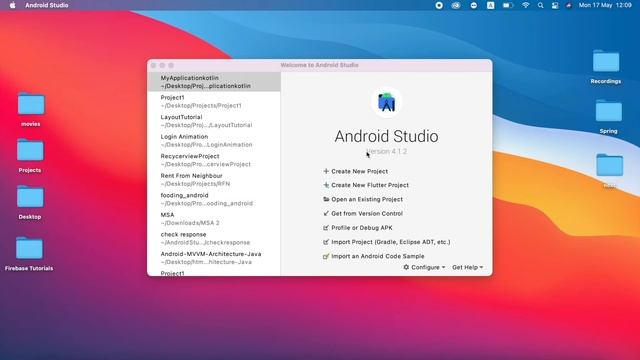This screenshot has width=640, height=360.
Task: Open the Get Help dropdown
Action: [468, 267]
